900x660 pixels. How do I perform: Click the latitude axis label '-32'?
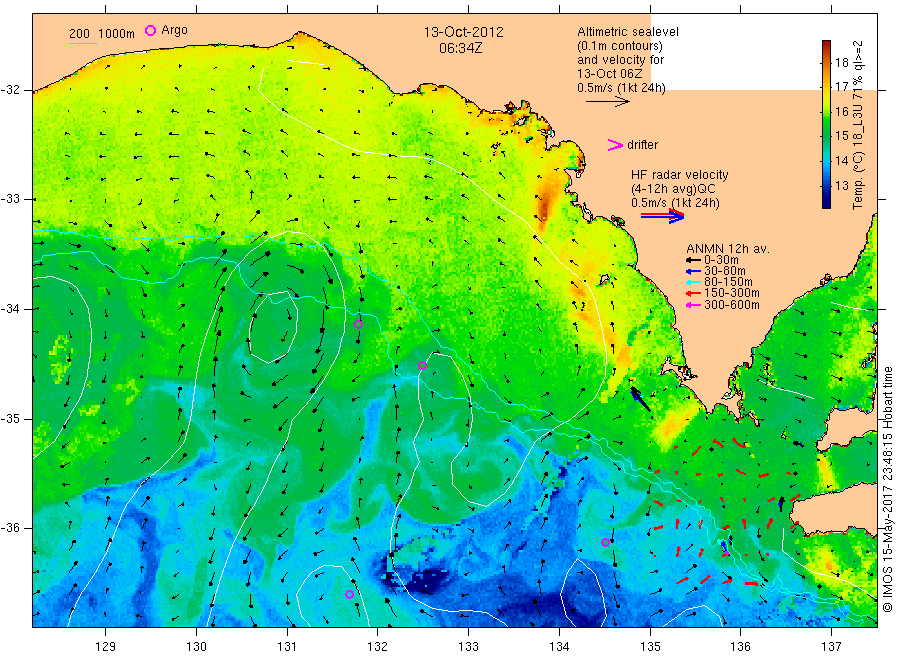coord(10,90)
